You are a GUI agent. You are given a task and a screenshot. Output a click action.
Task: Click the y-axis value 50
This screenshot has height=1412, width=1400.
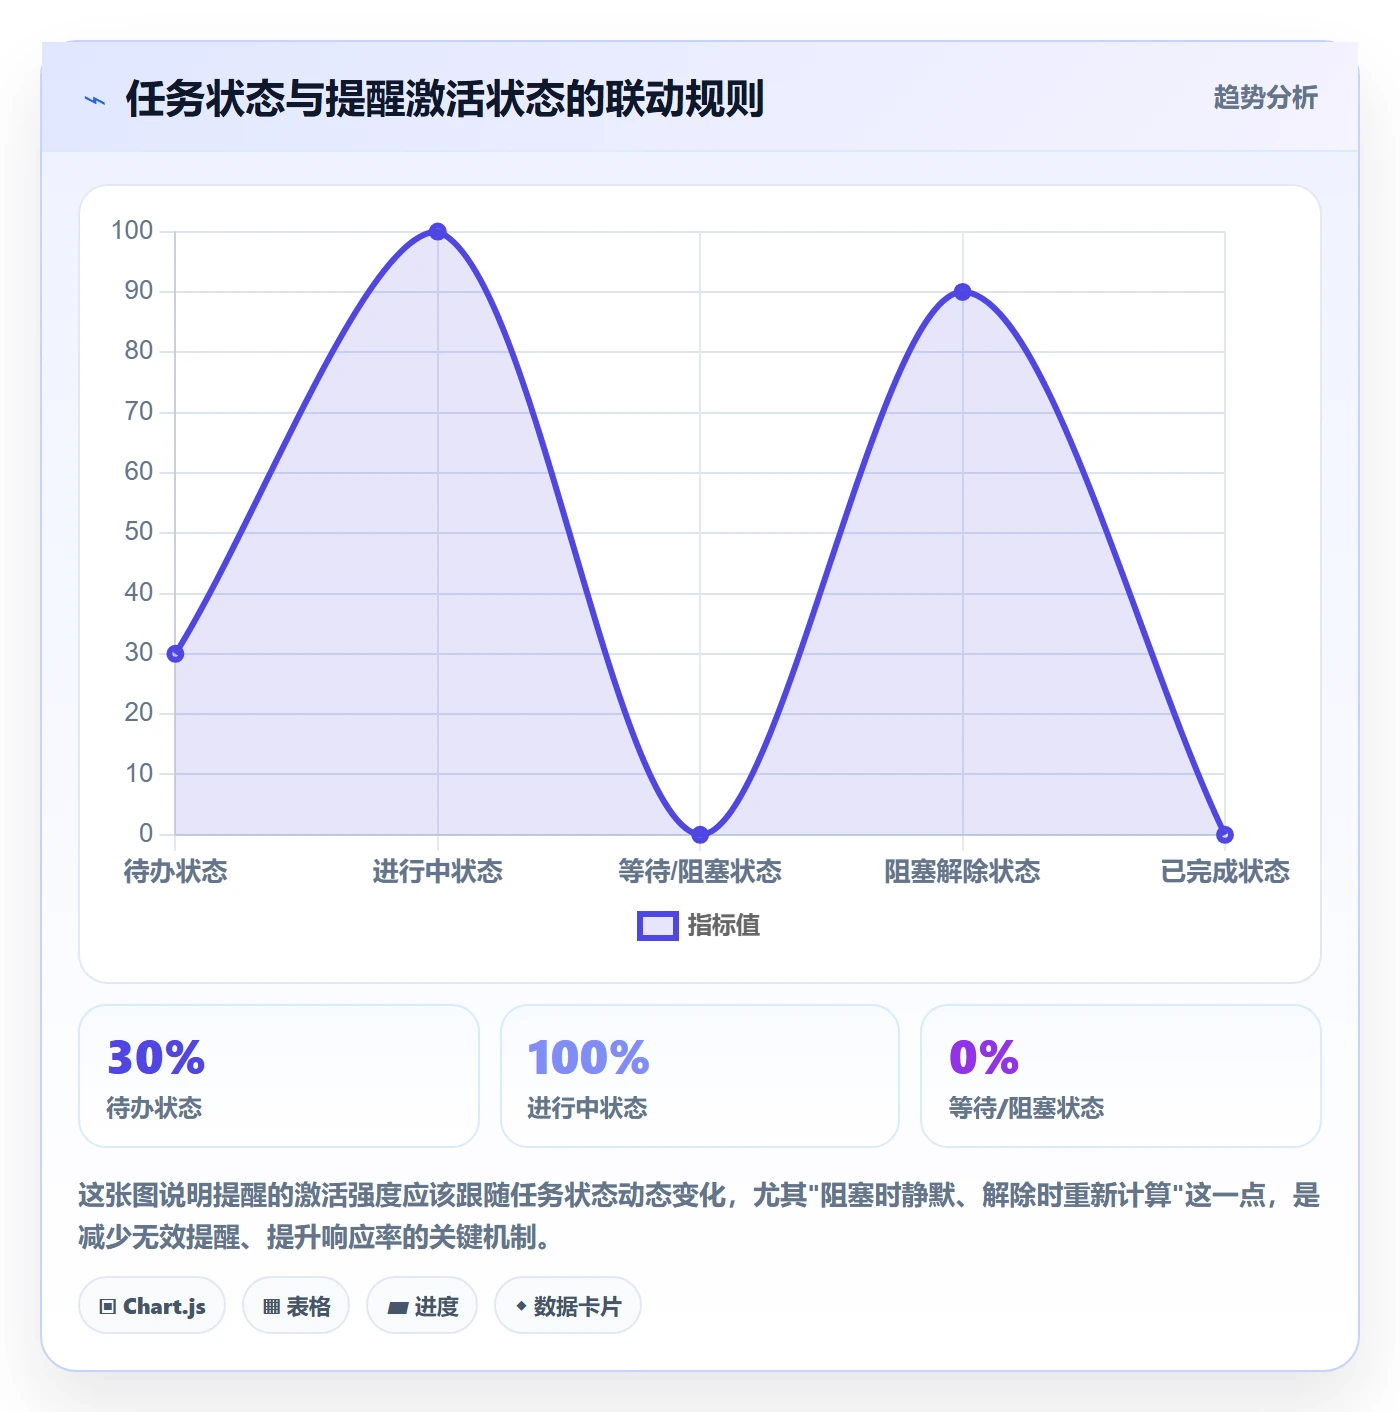coord(139,532)
